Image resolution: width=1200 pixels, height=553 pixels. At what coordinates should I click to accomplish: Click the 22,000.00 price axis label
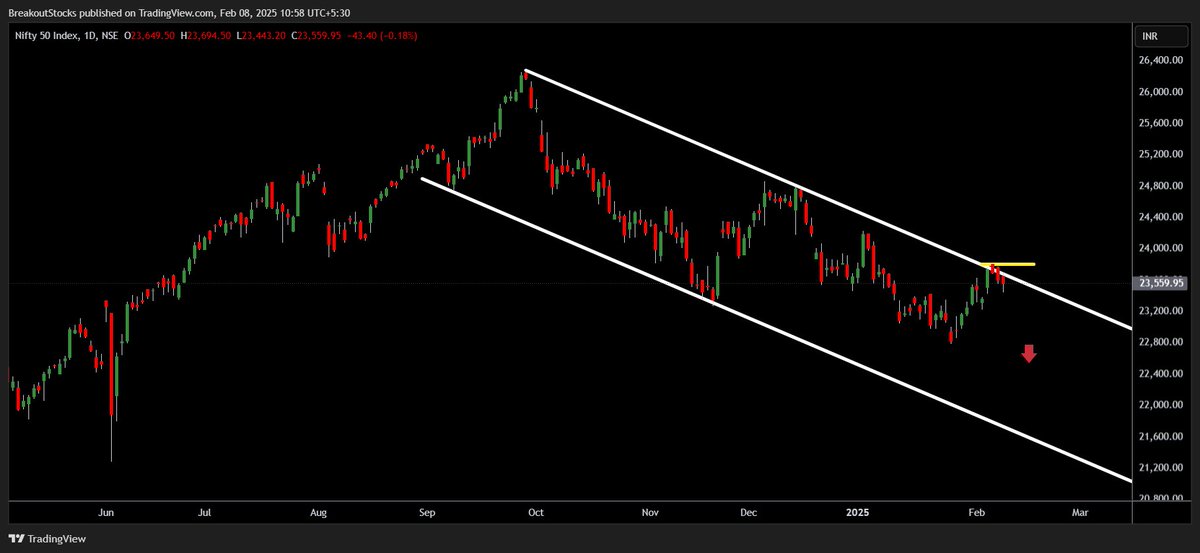(x=1161, y=405)
